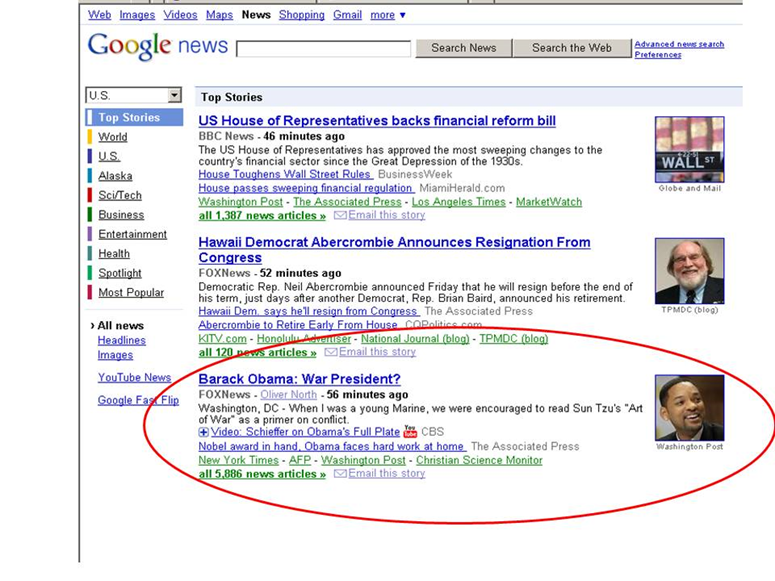Open 'Nobel award in hand' article
This screenshot has width=775, height=581.
[x=332, y=446]
